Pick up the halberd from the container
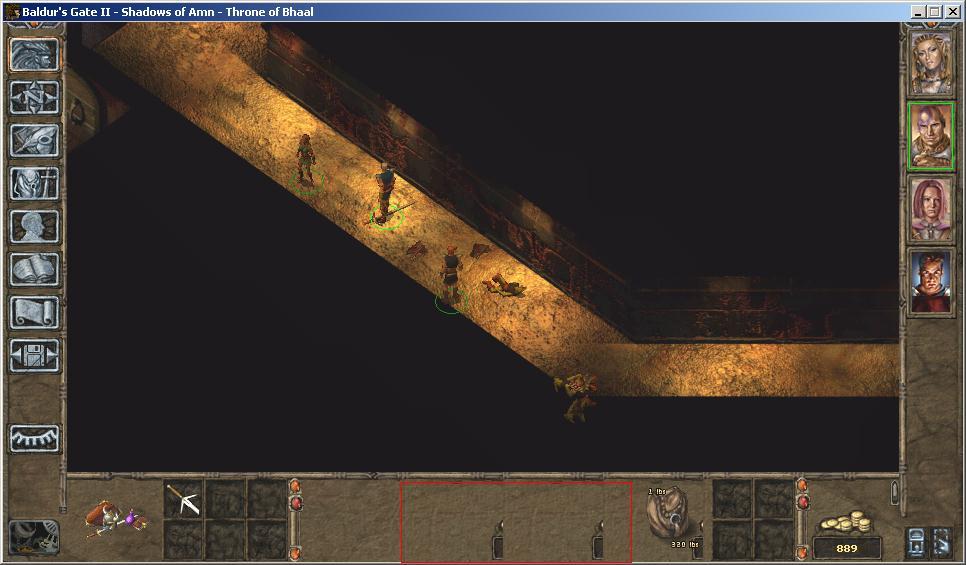966x565 pixels. 183,499
